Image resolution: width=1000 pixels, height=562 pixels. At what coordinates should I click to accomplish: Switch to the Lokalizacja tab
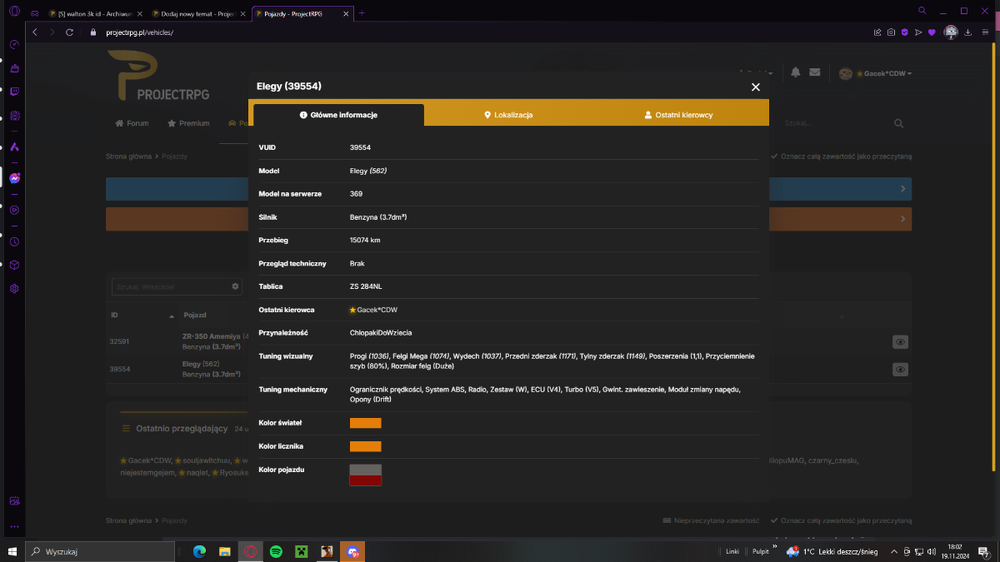tap(508, 115)
